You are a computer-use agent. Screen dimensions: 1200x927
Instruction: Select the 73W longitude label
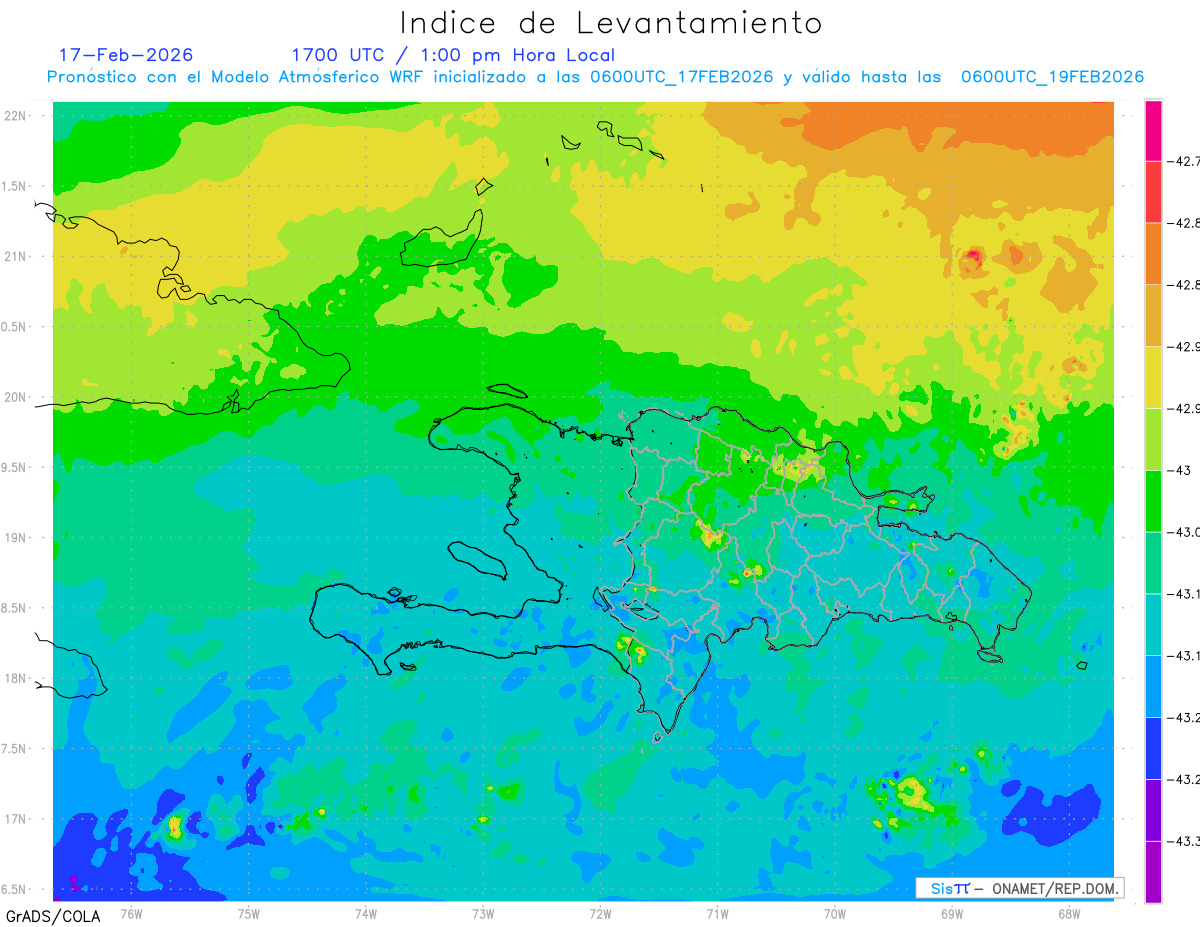(483, 913)
